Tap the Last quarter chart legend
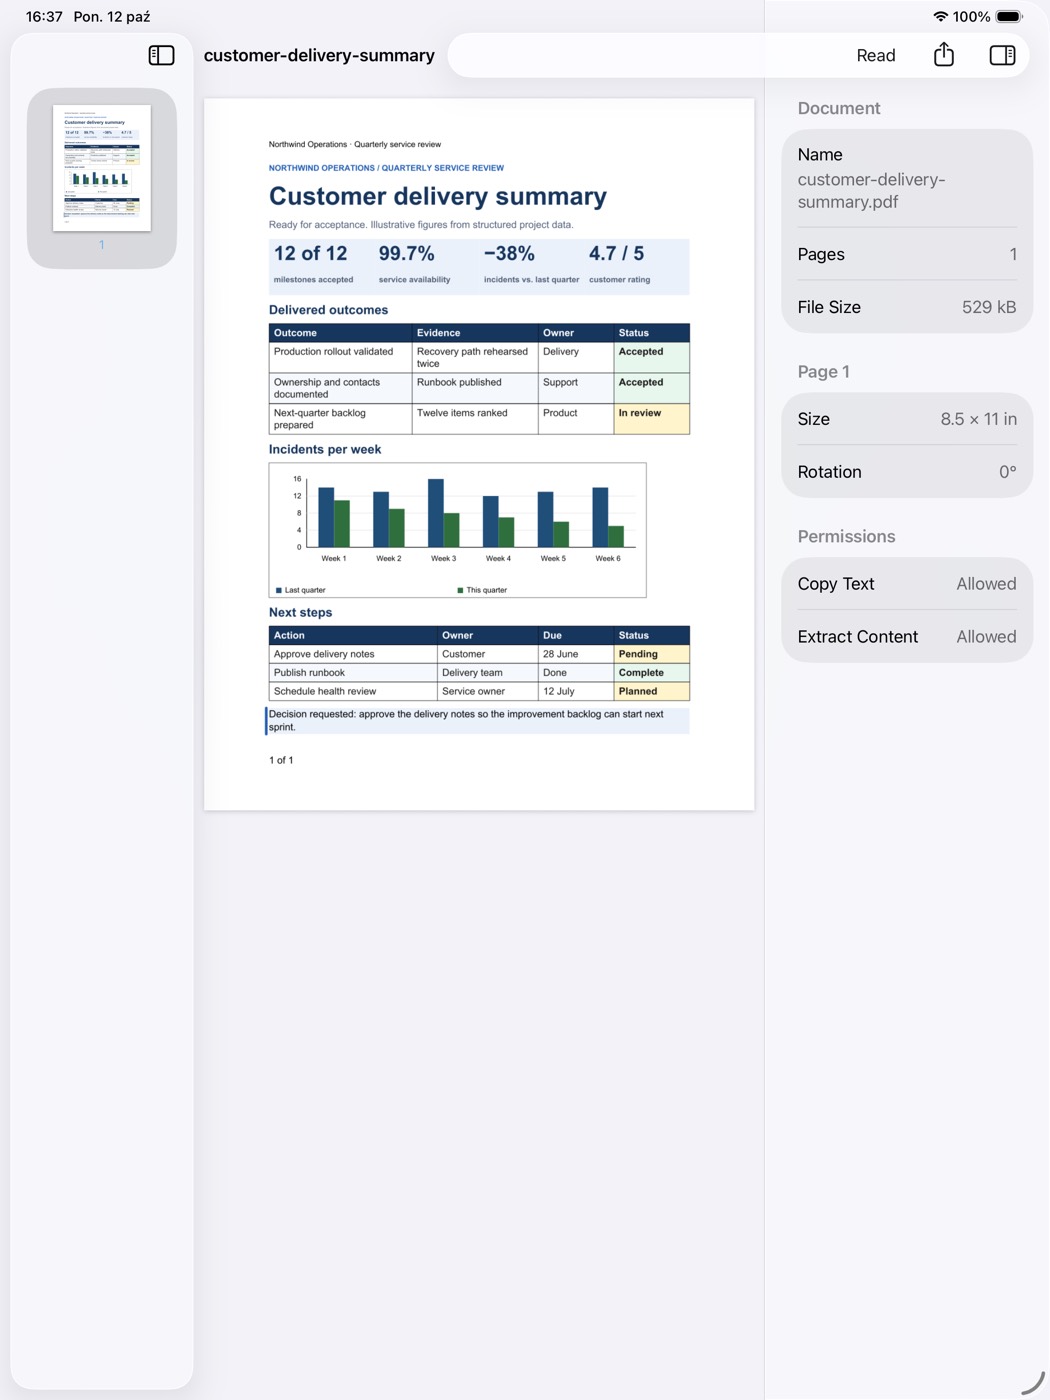This screenshot has height=1400, width=1050. click(300, 590)
